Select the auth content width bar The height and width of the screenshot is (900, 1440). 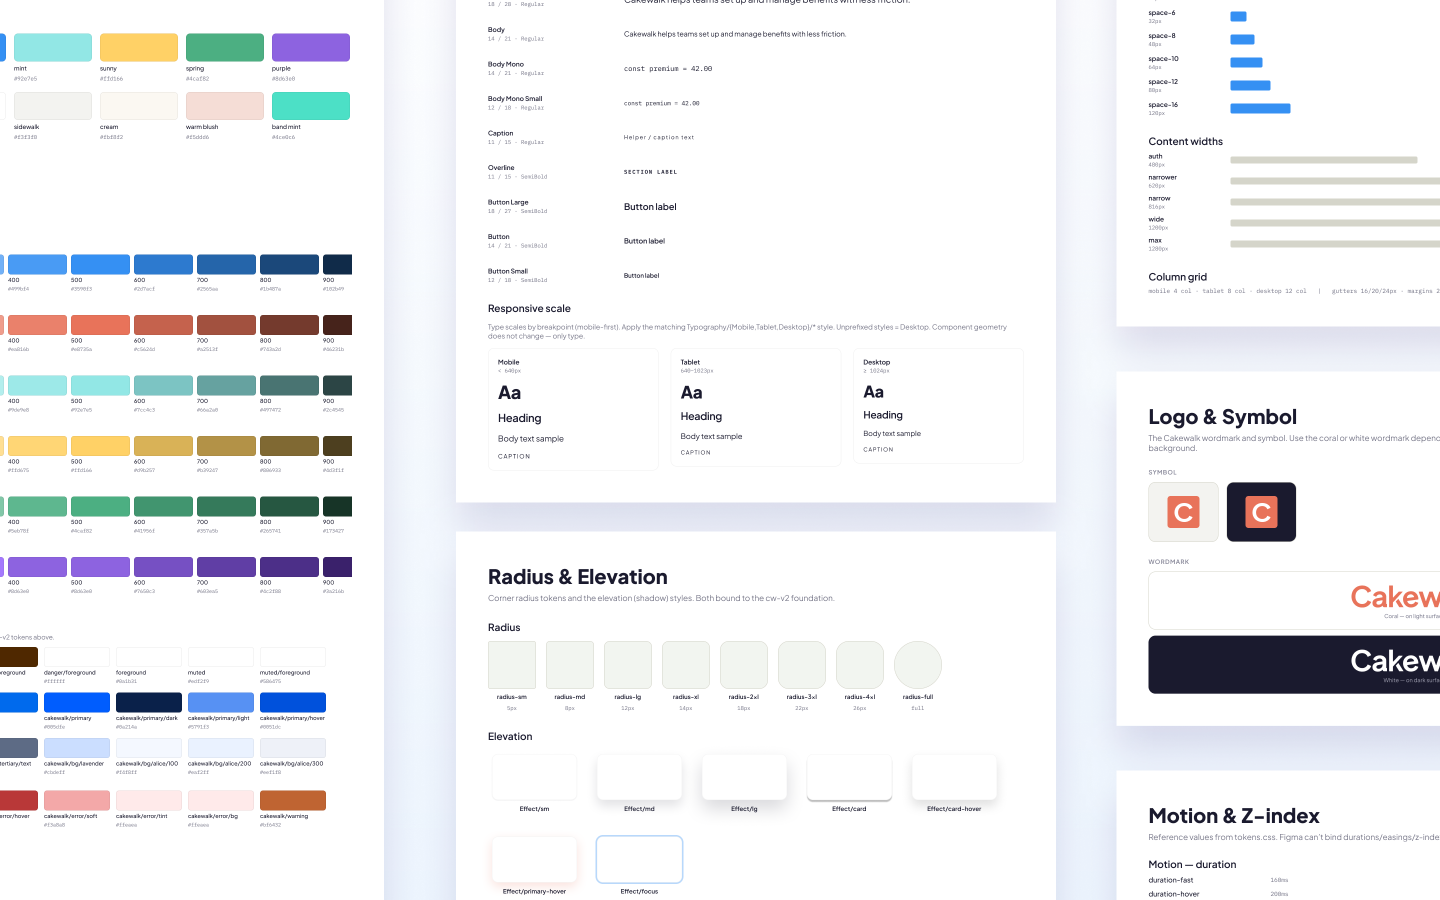pos(1323,160)
